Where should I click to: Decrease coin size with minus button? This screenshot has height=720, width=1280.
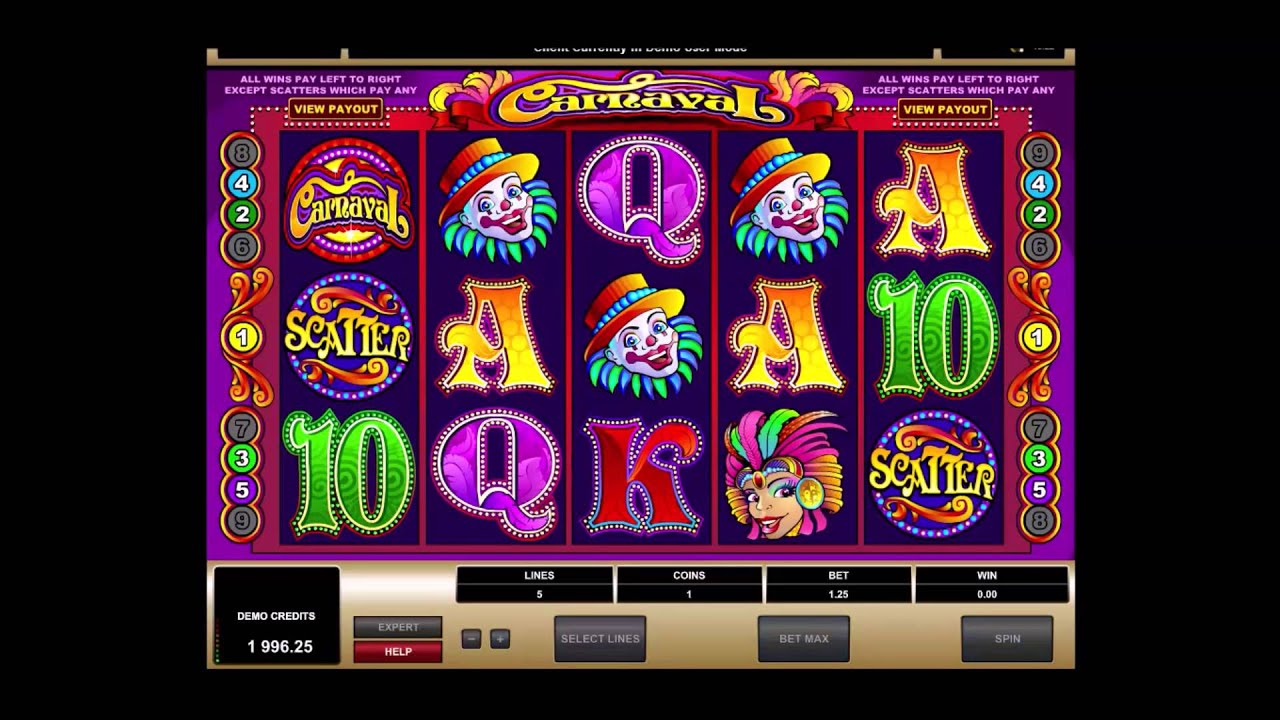(471, 639)
